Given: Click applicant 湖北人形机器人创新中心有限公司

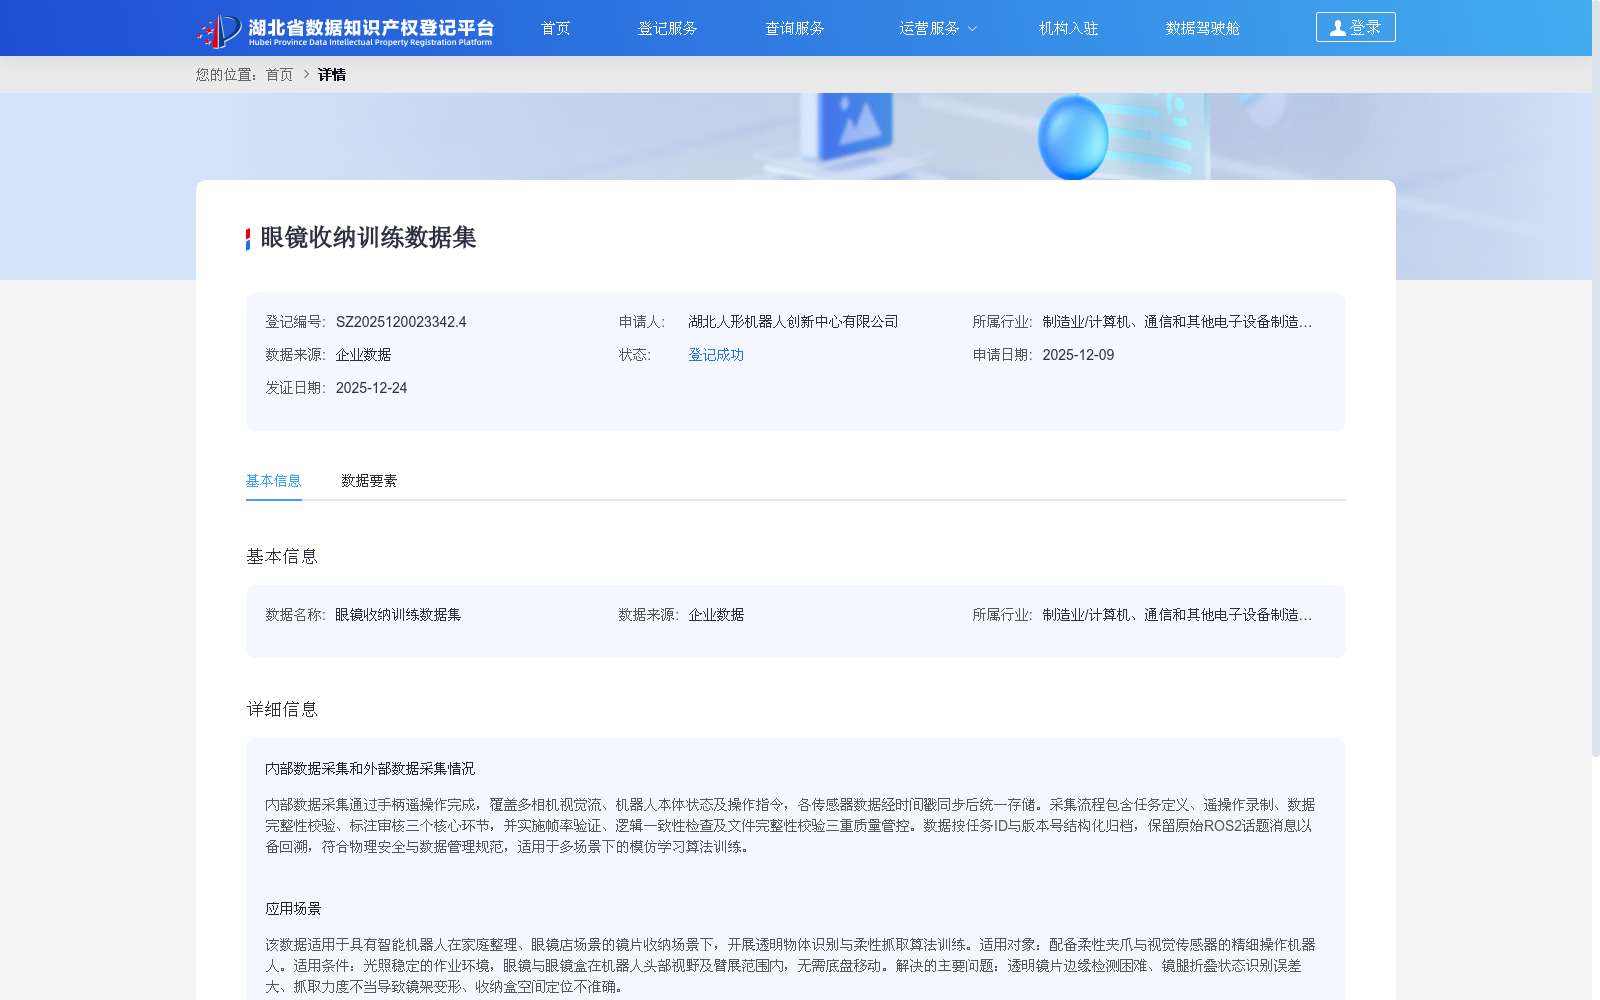Looking at the screenshot, I should pyautogui.click(x=793, y=322).
